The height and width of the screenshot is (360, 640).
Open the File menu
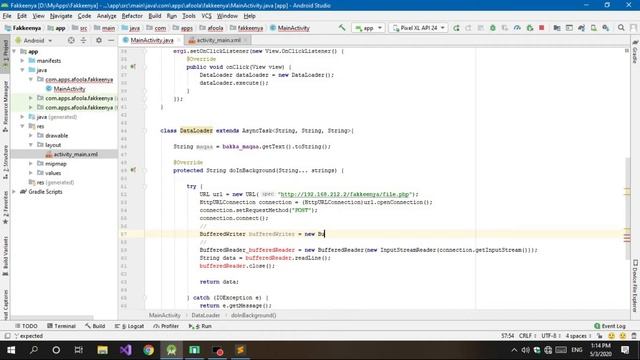pos(7,16)
